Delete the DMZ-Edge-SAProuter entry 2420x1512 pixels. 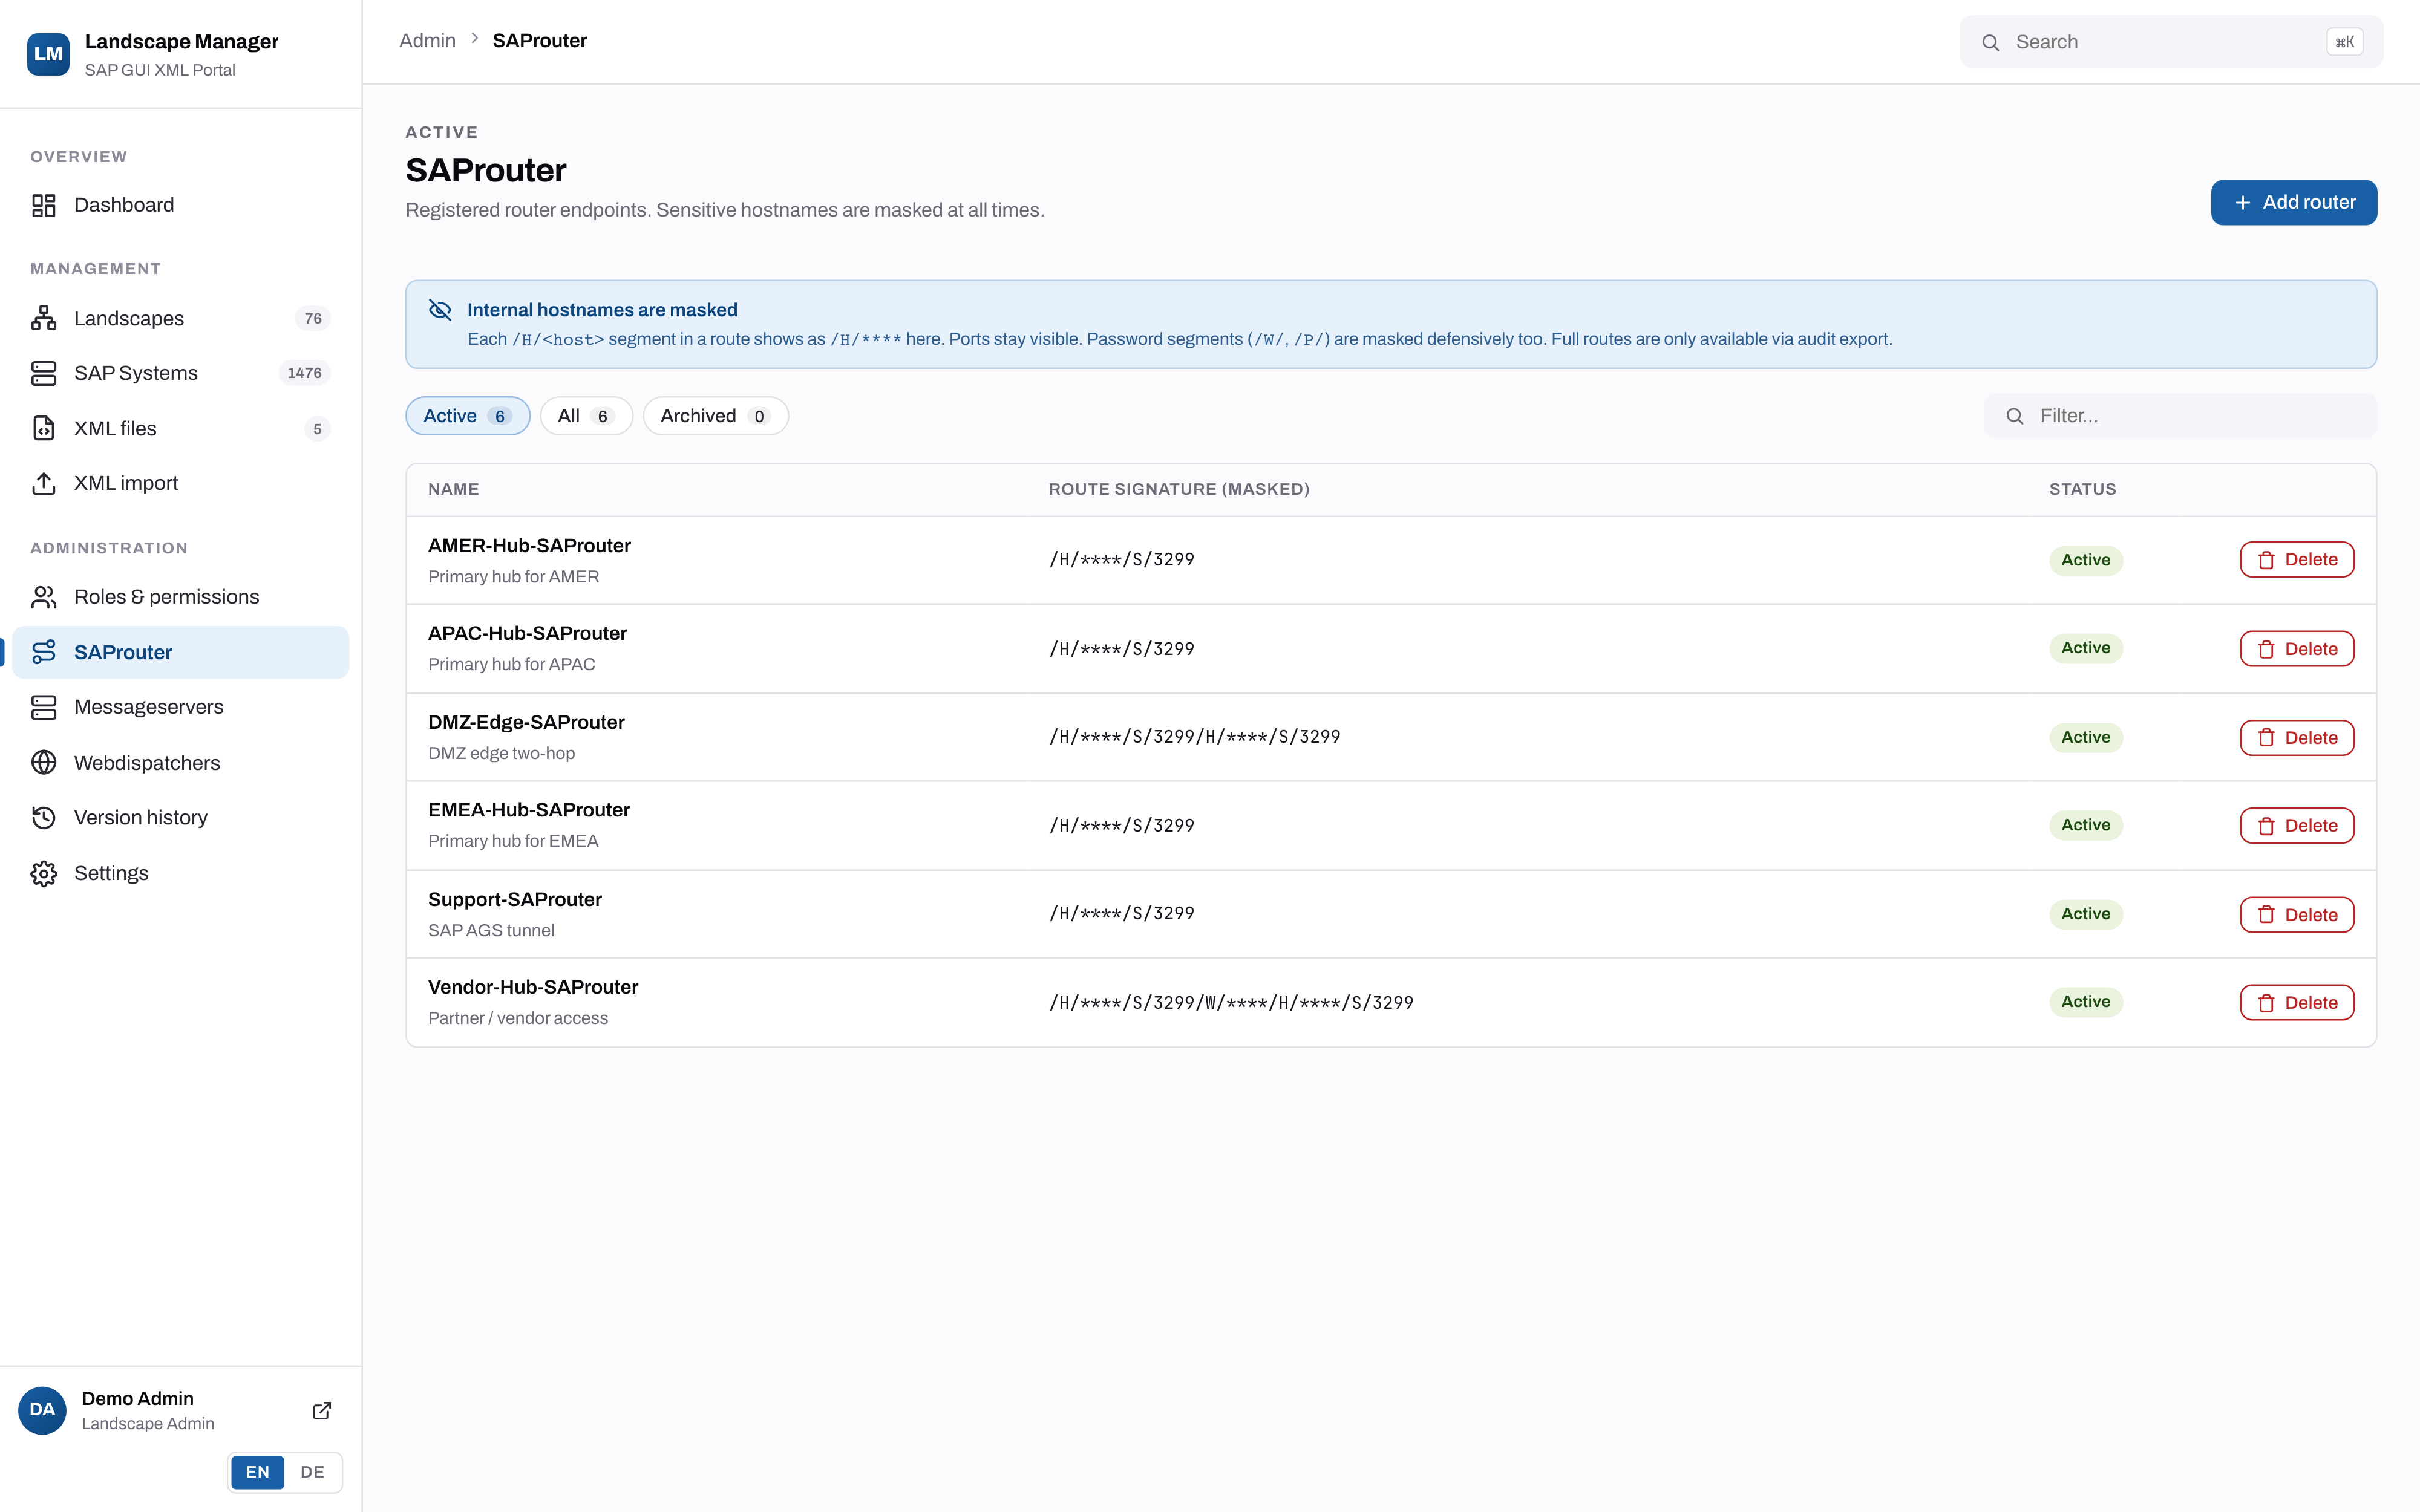[x=2297, y=738]
